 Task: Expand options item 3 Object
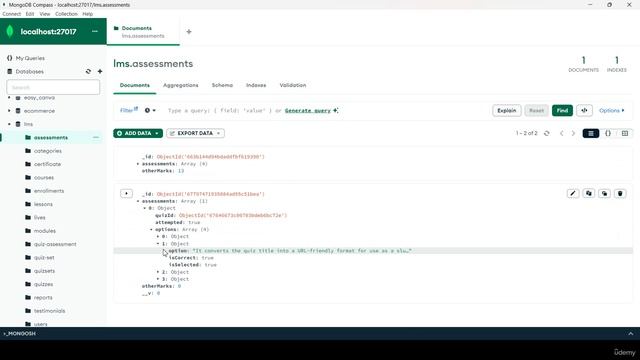point(158,279)
